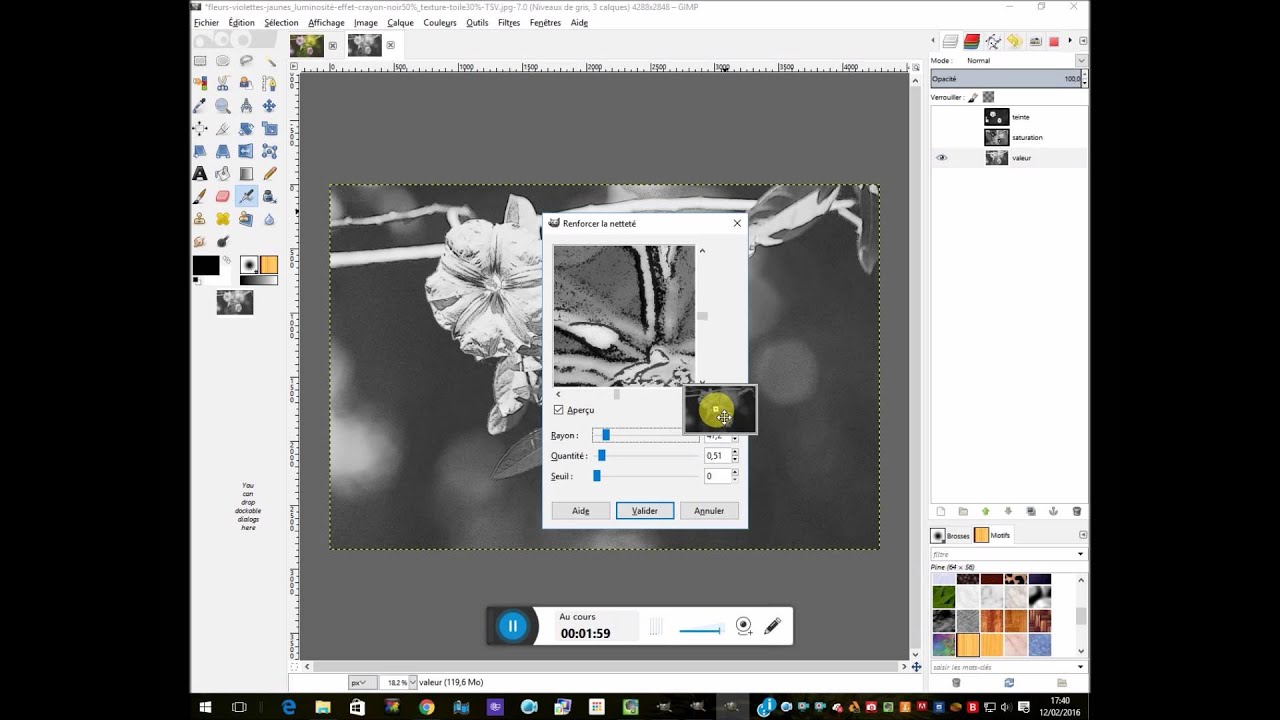This screenshot has height=720, width=1280.
Task: Open the Filtres menu
Action: [x=509, y=22]
